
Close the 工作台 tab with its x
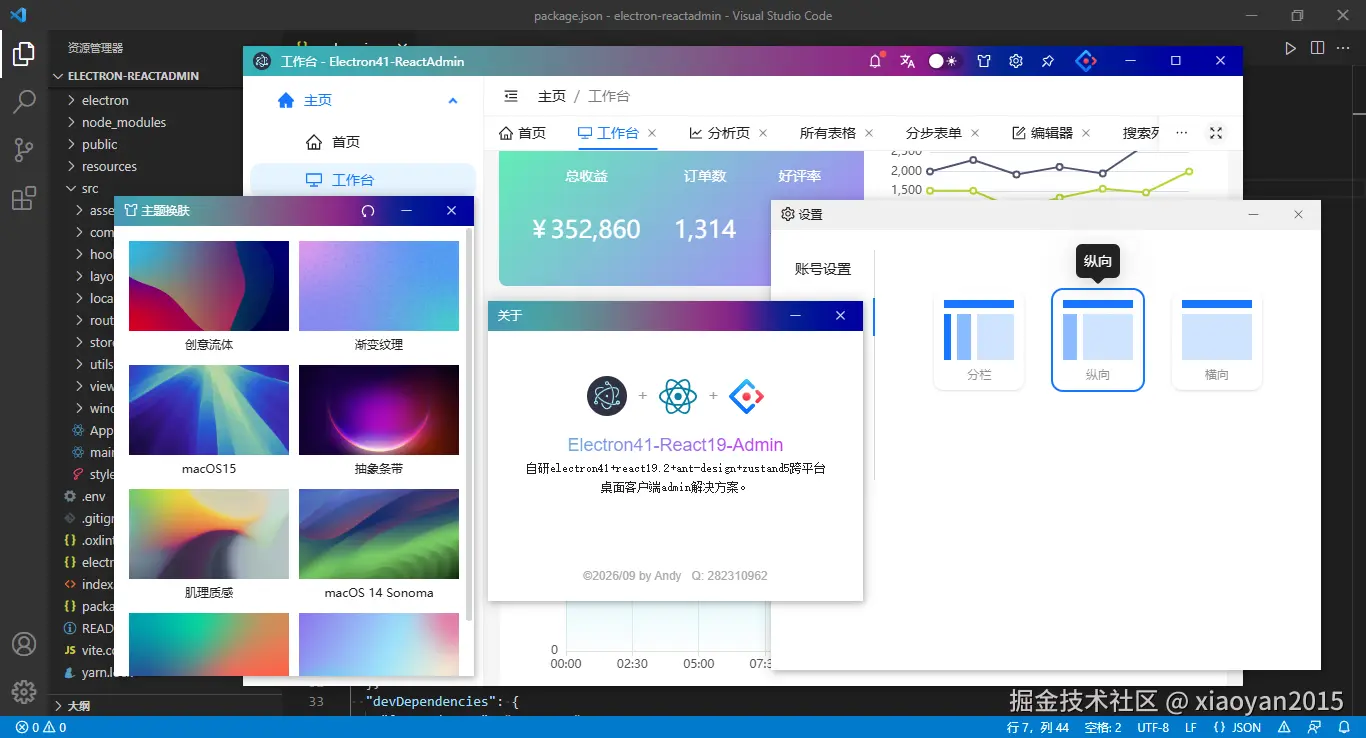[x=652, y=133]
